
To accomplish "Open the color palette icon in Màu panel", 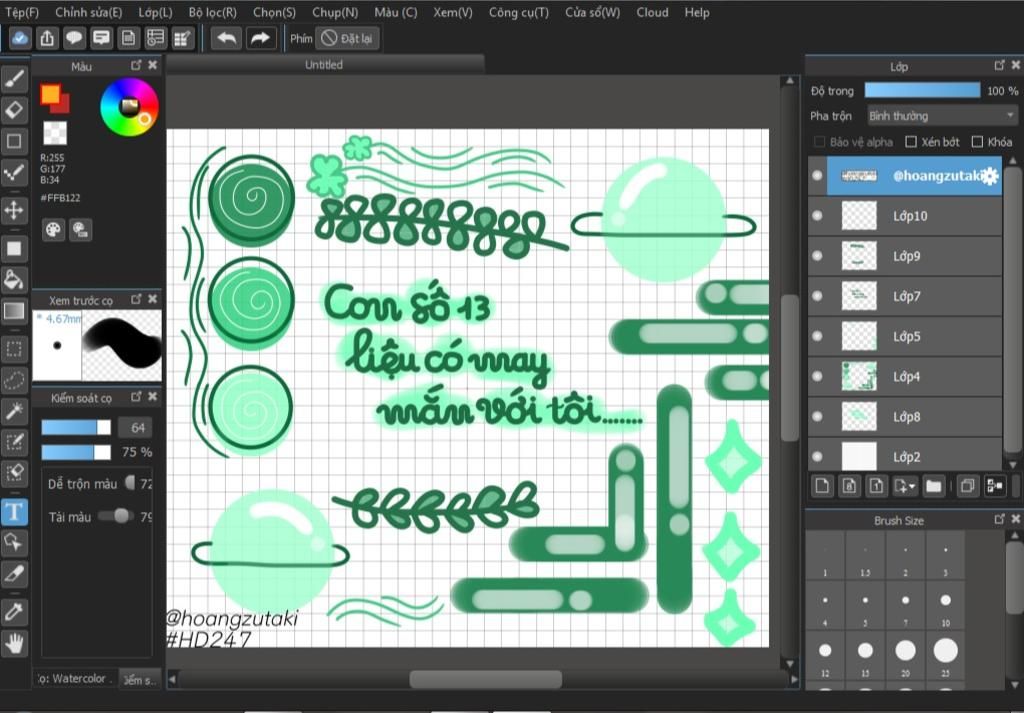I will 54,230.
